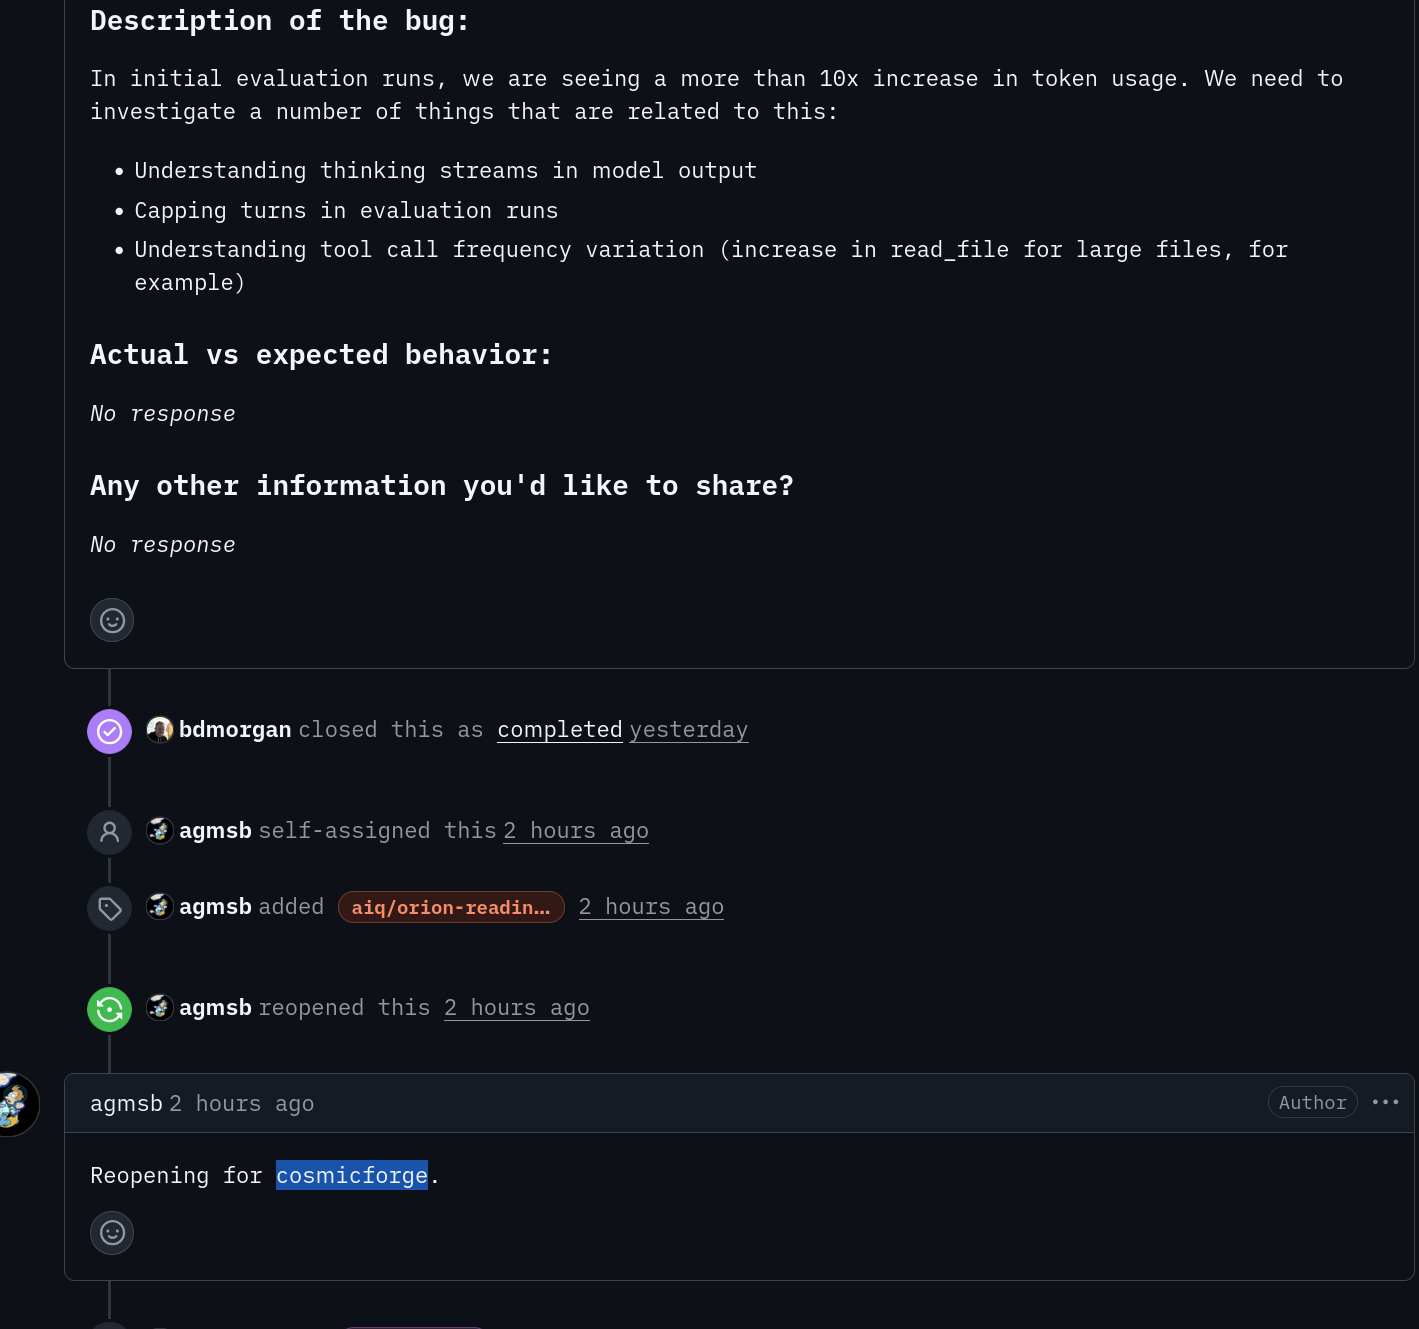Open the reopening comment's three-dot options menu

(x=1385, y=1102)
